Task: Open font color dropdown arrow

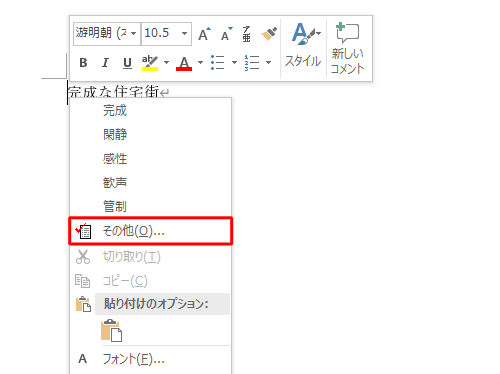Action: pyautogui.click(x=200, y=62)
